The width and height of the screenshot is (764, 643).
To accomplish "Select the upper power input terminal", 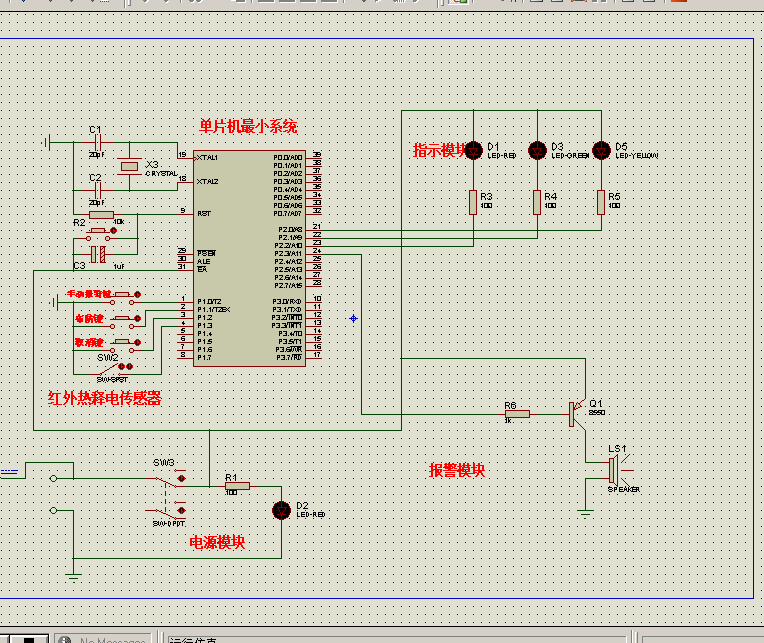I will 54,478.
